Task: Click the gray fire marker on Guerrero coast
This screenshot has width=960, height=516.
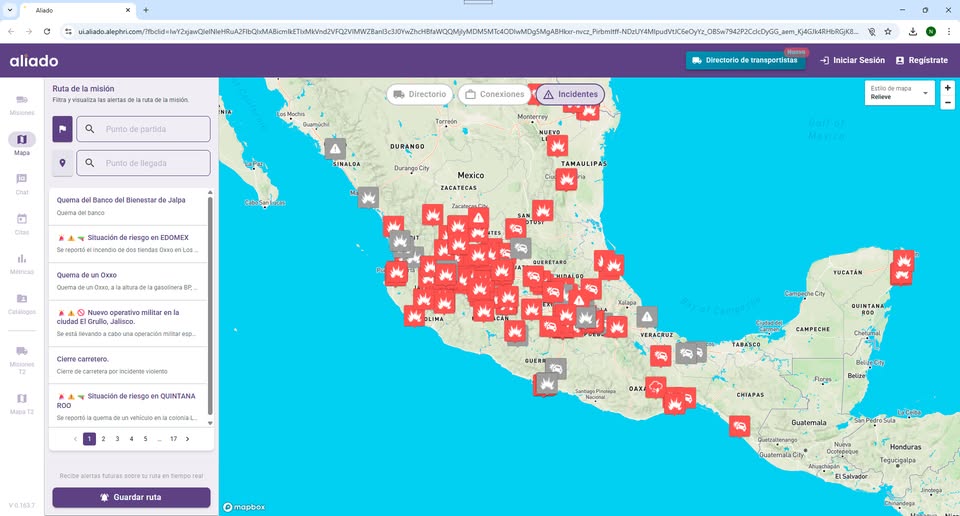Action: coord(547,383)
